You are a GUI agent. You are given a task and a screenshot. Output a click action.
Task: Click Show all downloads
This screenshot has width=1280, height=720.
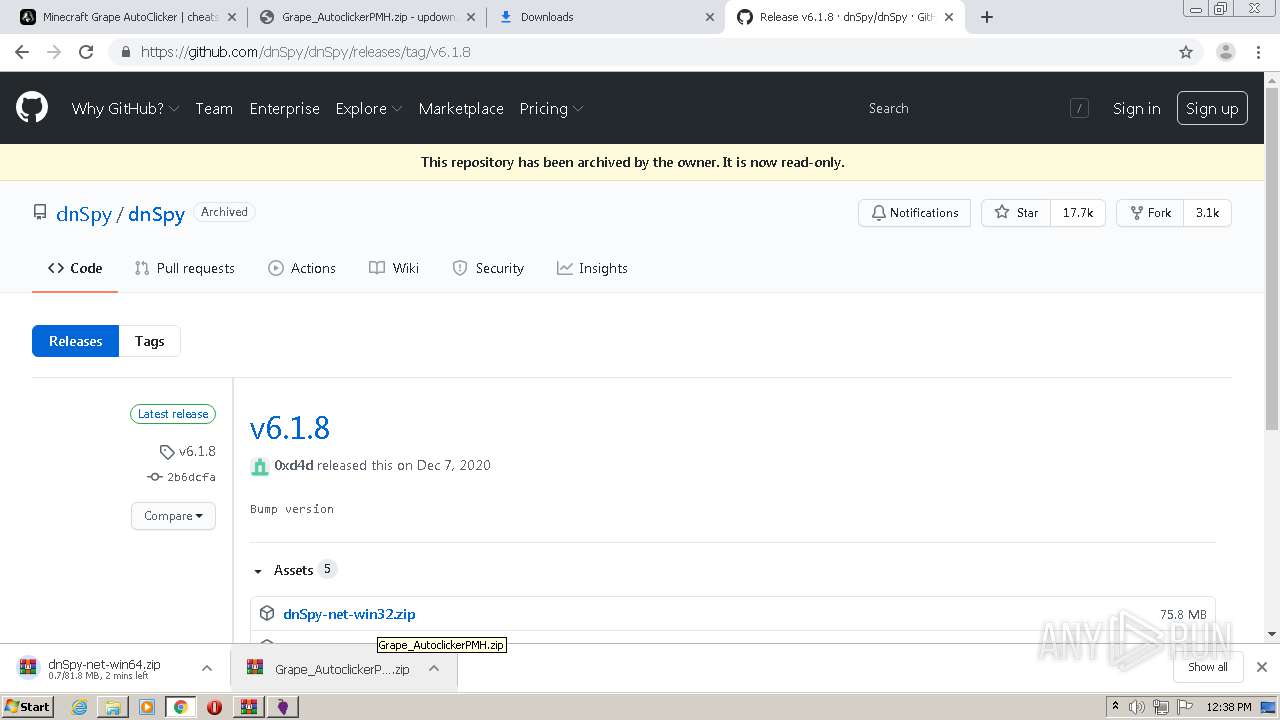pos(1208,667)
